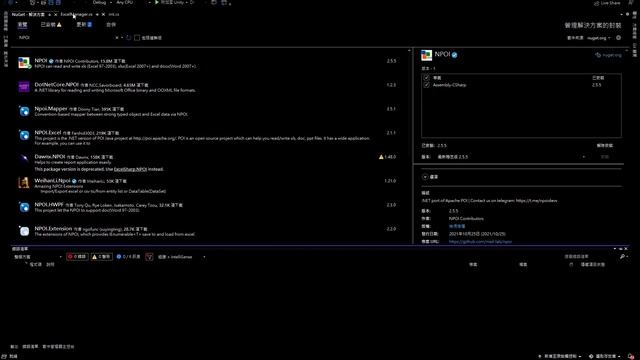Select the Dawnx.NPOI package icon
640x360 pixels.
pyautogui.click(x=24, y=158)
